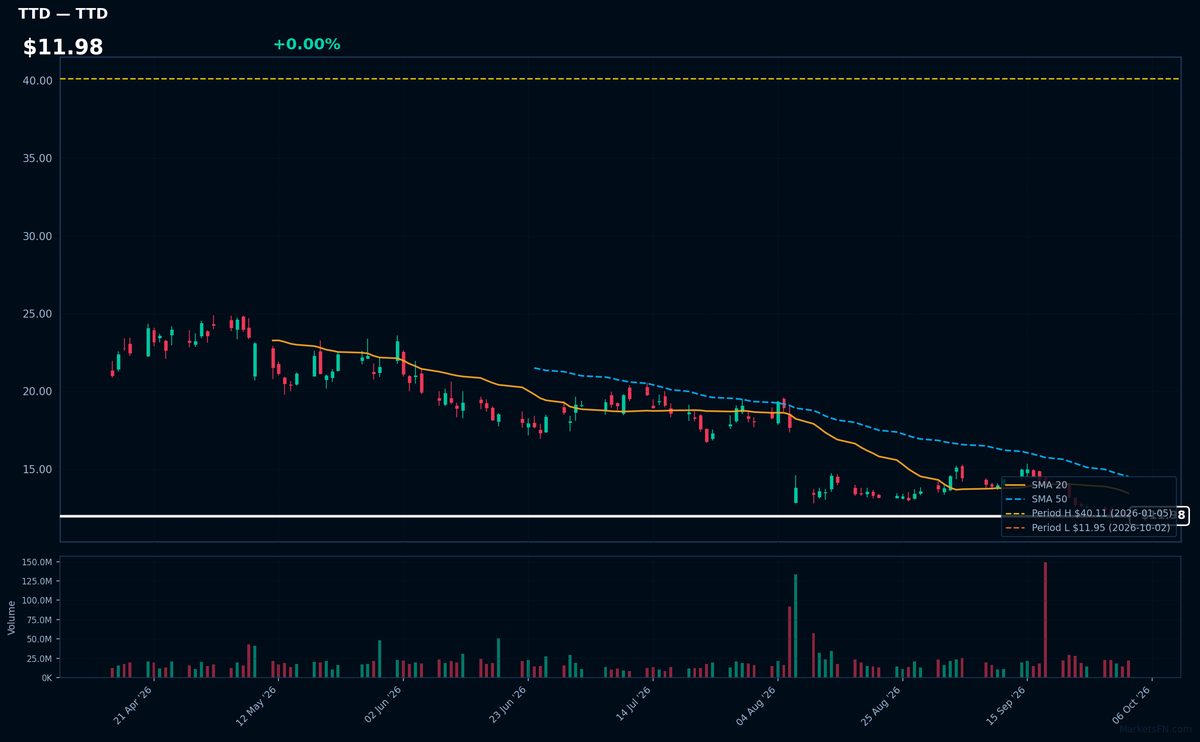Select the $11.98 current price readout
1200x742 pixels.
pos(63,47)
